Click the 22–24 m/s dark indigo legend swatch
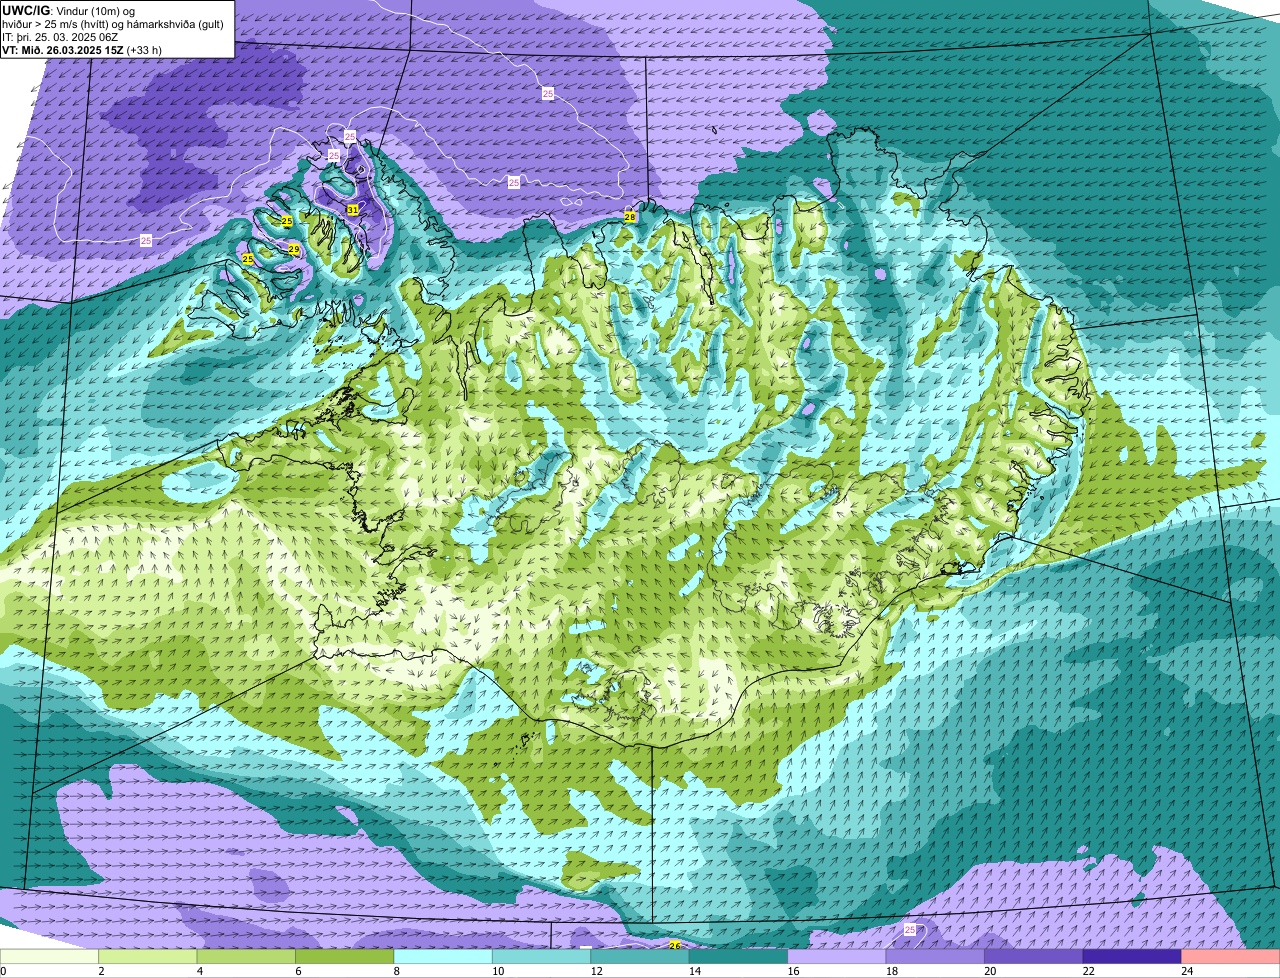Image resolution: width=1280 pixels, height=978 pixels. (x=1133, y=956)
